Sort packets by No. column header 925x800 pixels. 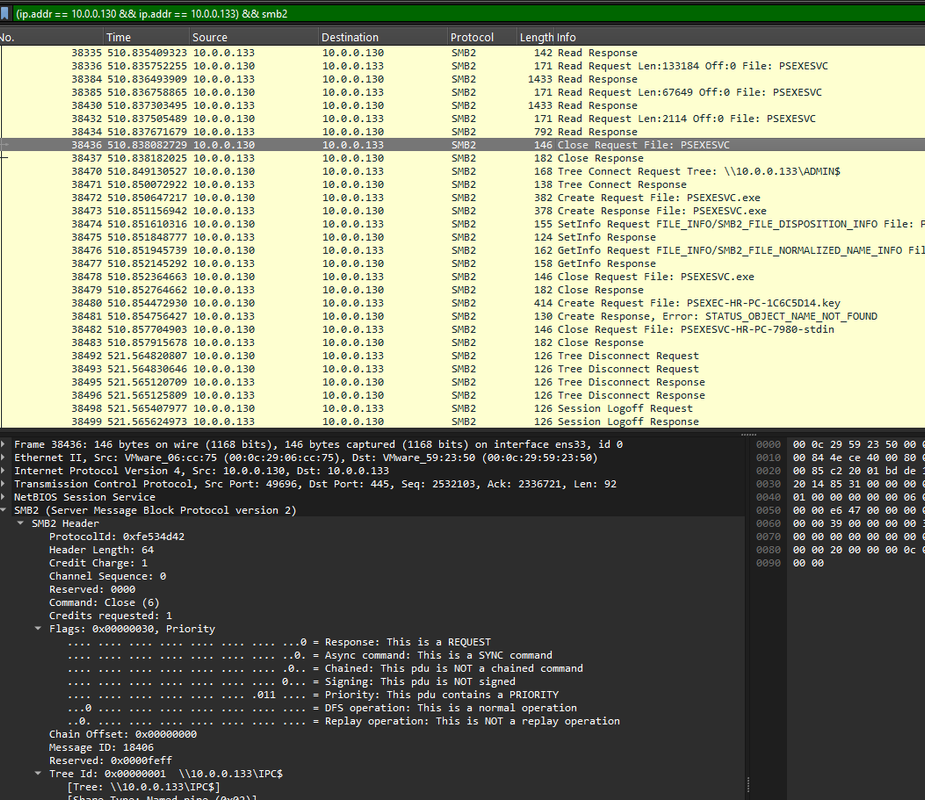51,37
